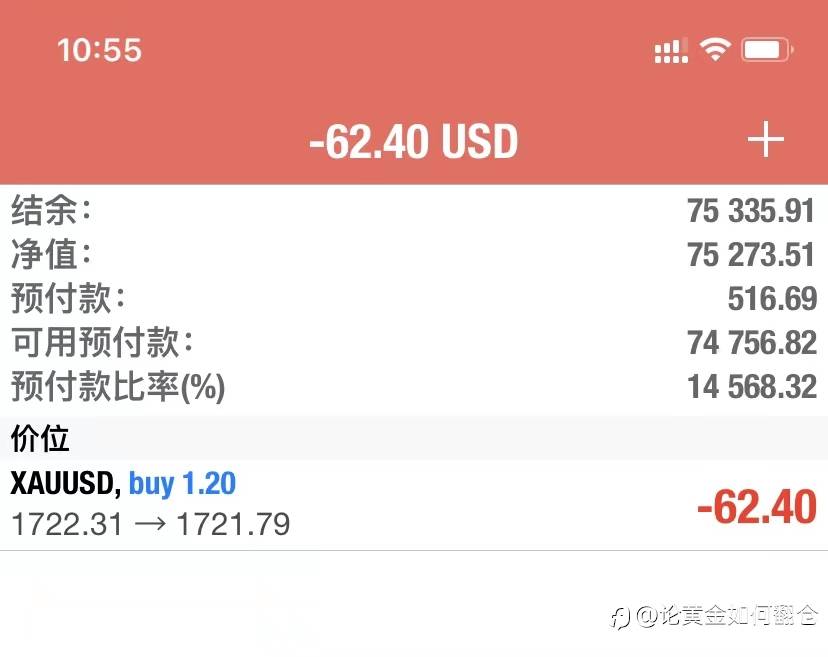Tap the position profit -62.40 in red
Image resolution: width=828 pixels, height=657 pixels.
pos(757,507)
